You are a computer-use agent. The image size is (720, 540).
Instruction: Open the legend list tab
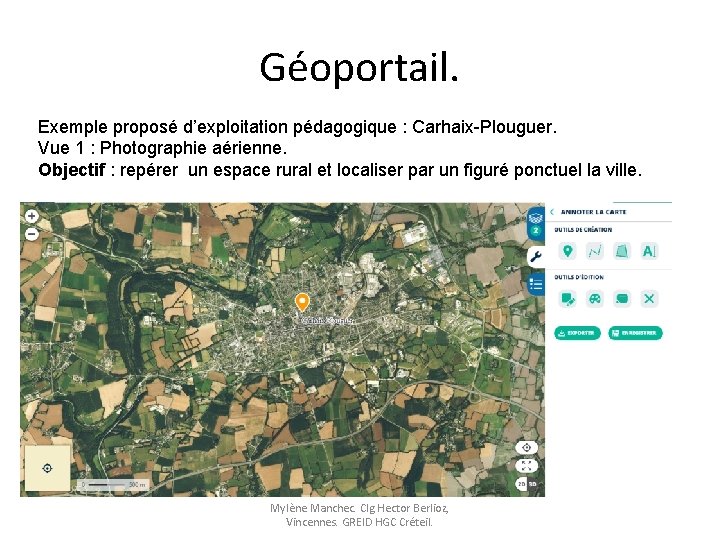tap(536, 285)
